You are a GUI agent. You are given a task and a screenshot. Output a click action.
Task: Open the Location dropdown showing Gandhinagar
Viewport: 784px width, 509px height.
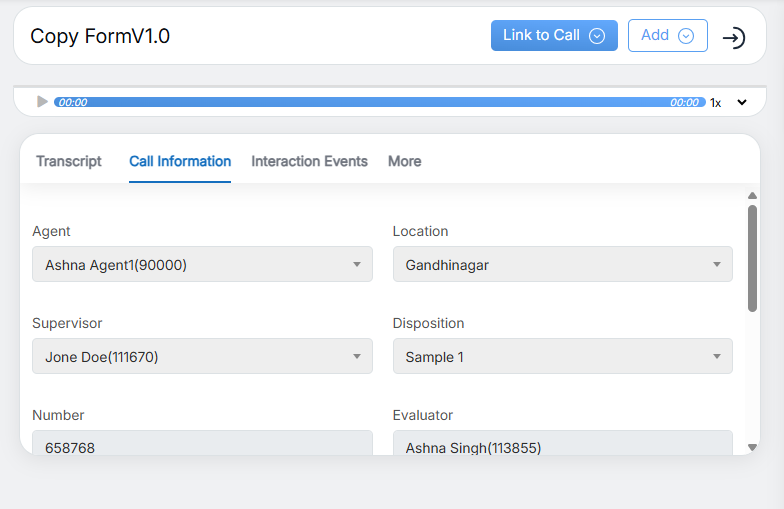(562, 265)
